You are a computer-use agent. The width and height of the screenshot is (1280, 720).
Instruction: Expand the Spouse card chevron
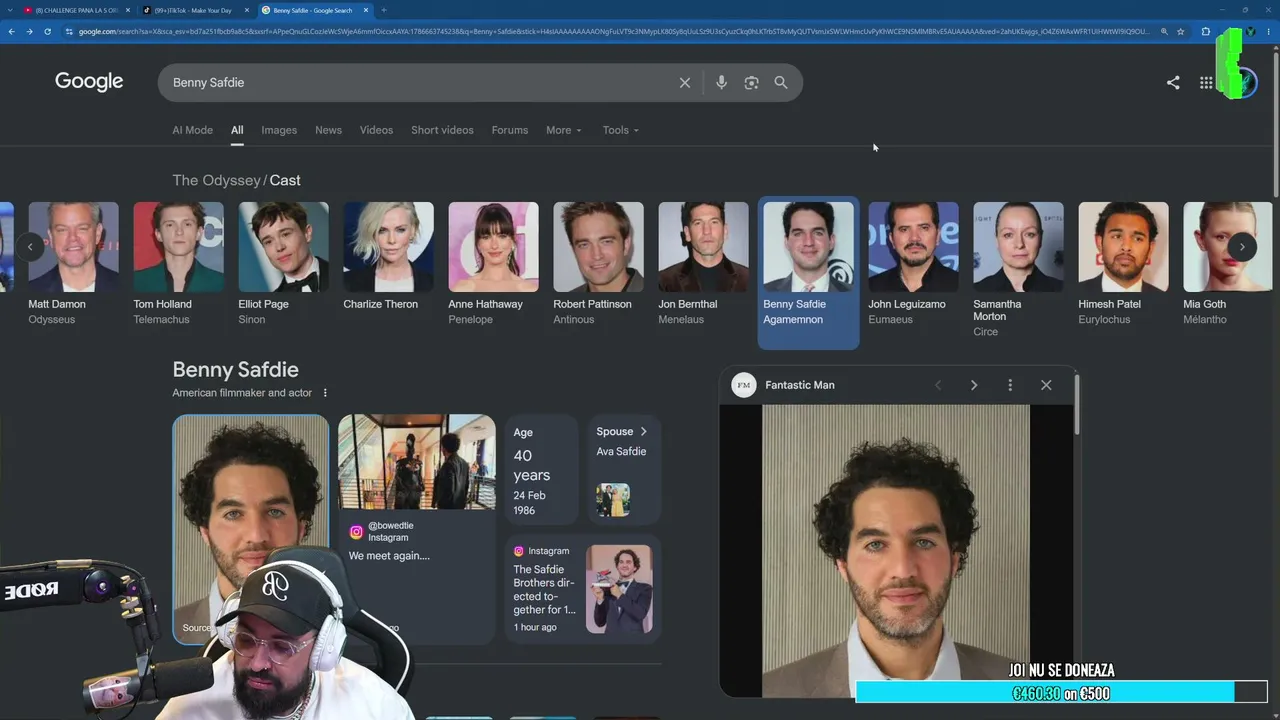pyautogui.click(x=643, y=432)
